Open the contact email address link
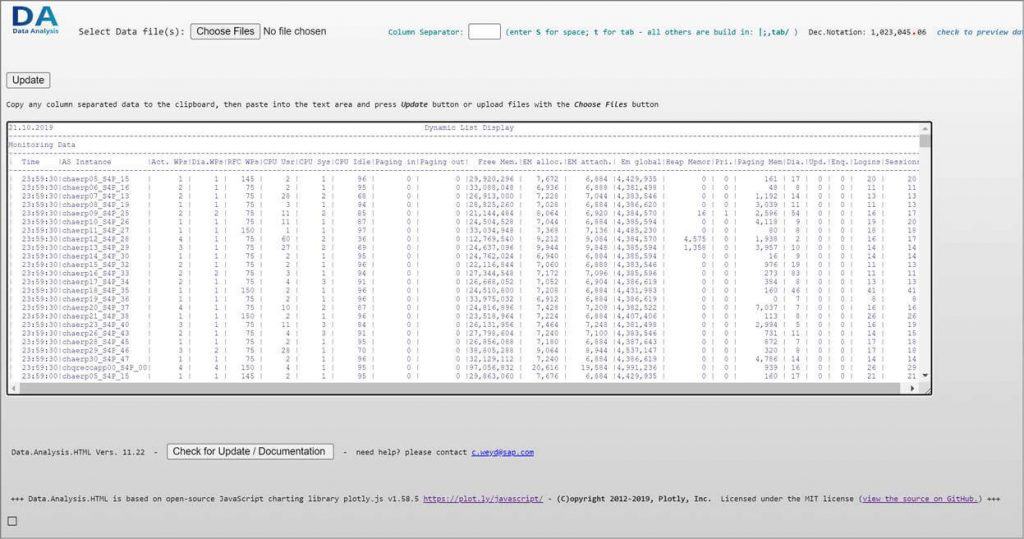Viewport: 1024px width, 539px height. click(x=503, y=452)
